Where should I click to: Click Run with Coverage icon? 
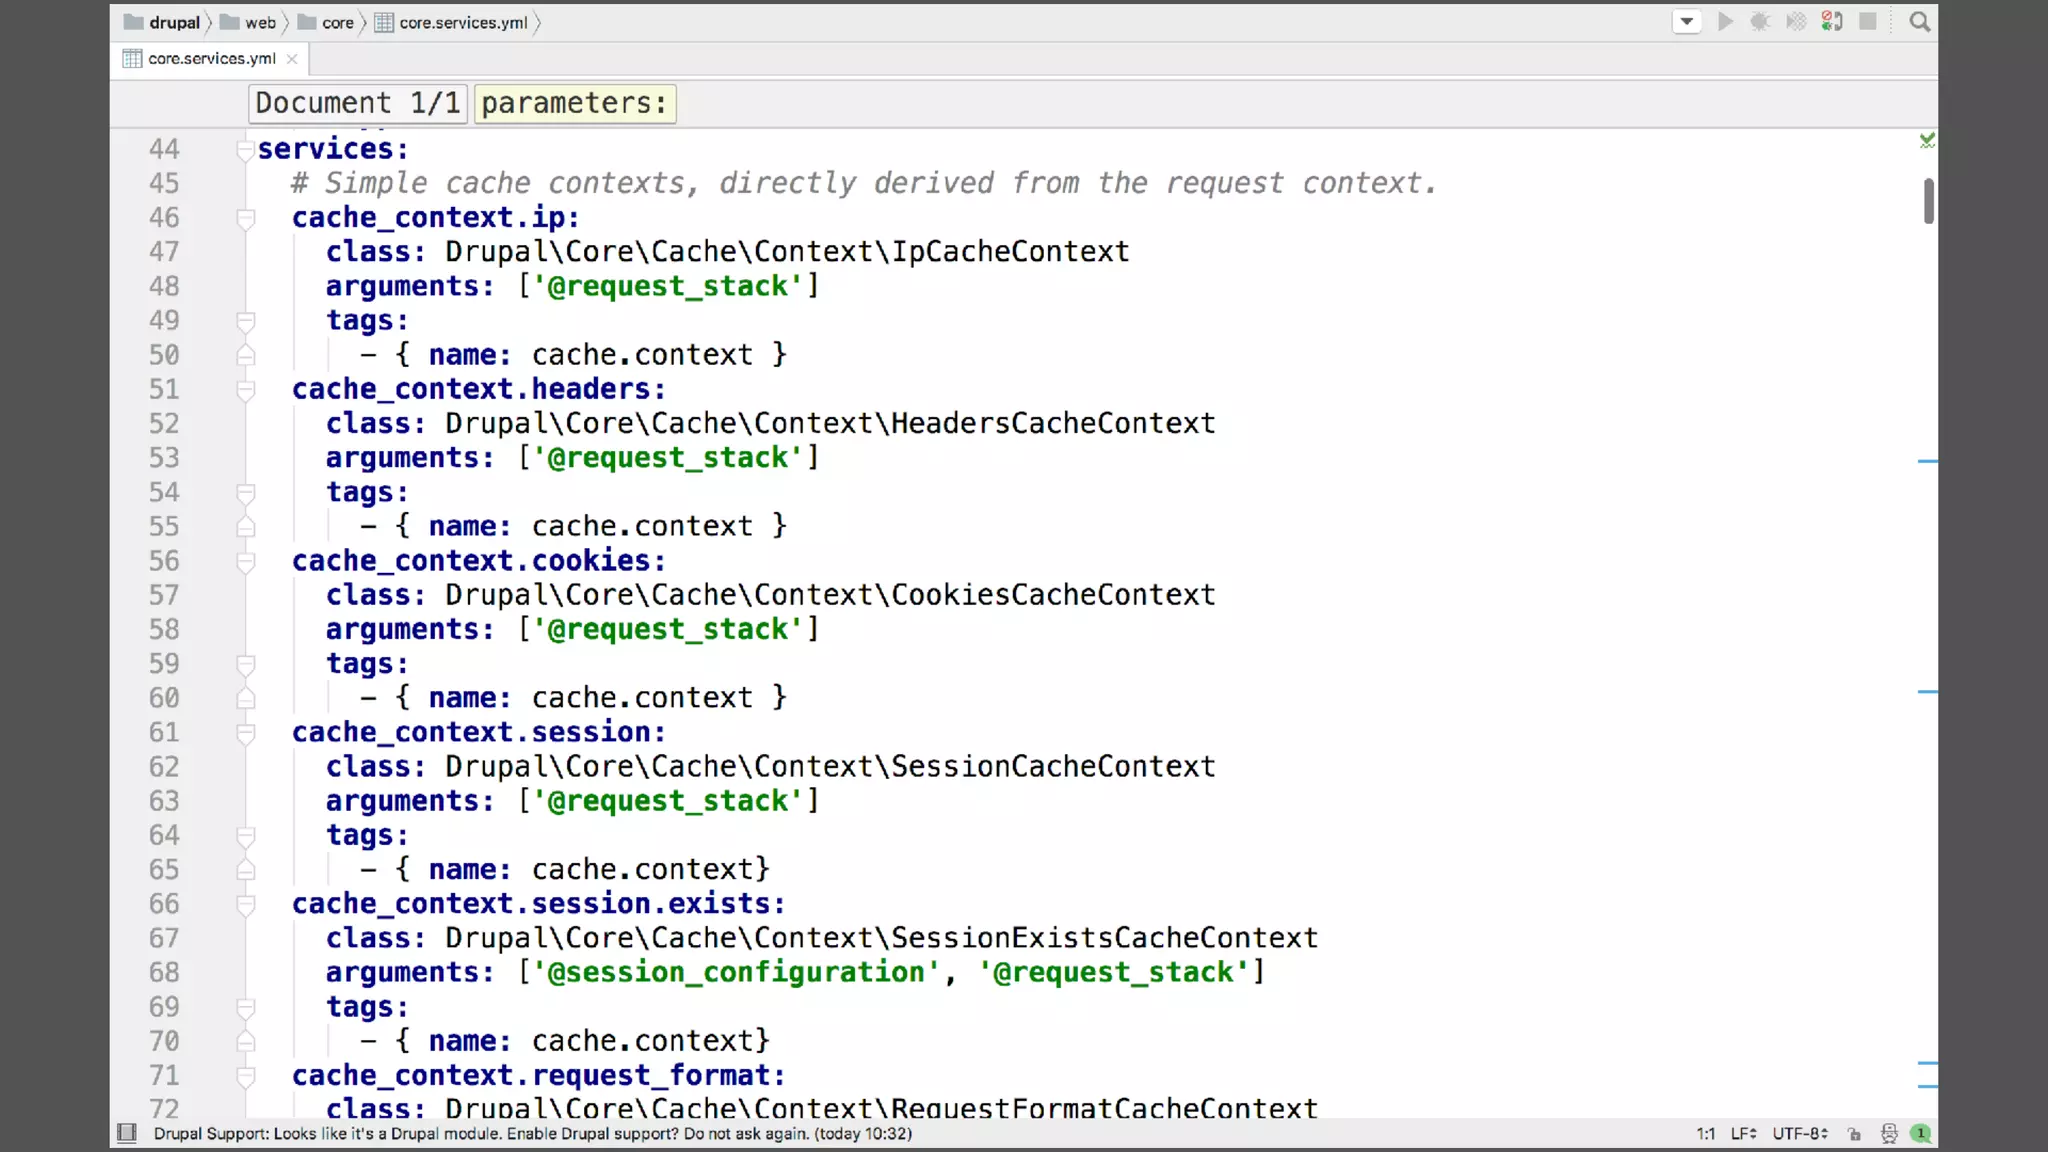[x=1796, y=22]
